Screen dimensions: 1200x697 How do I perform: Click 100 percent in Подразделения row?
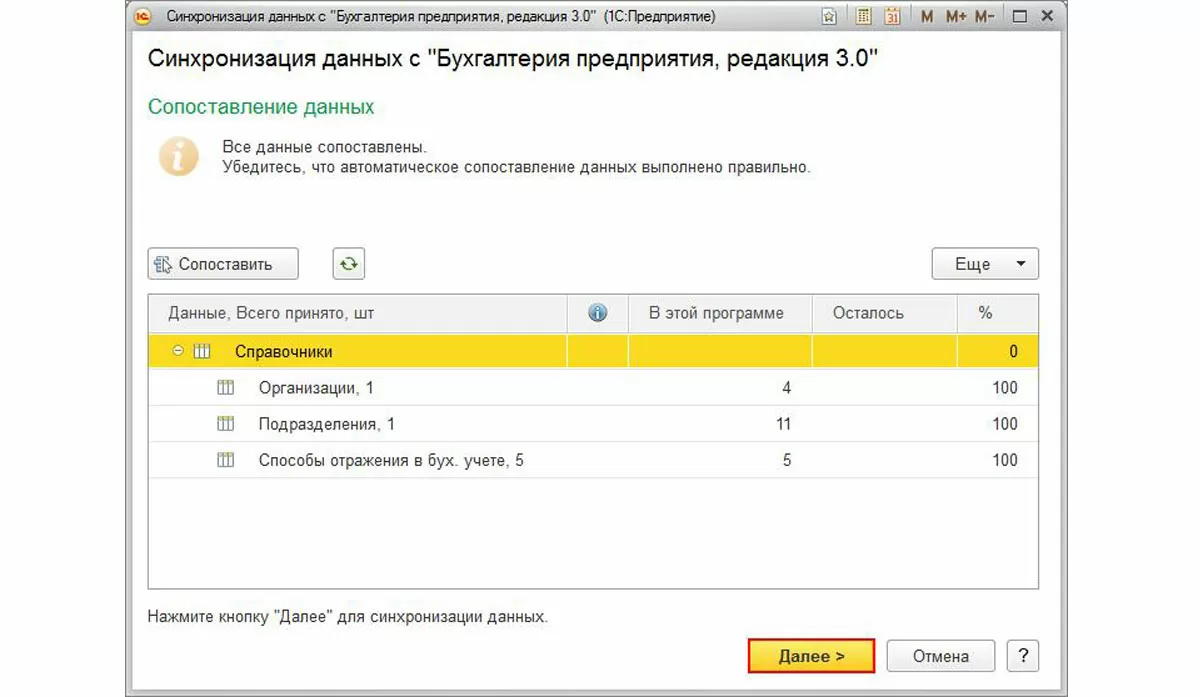pyautogui.click(x=1005, y=424)
